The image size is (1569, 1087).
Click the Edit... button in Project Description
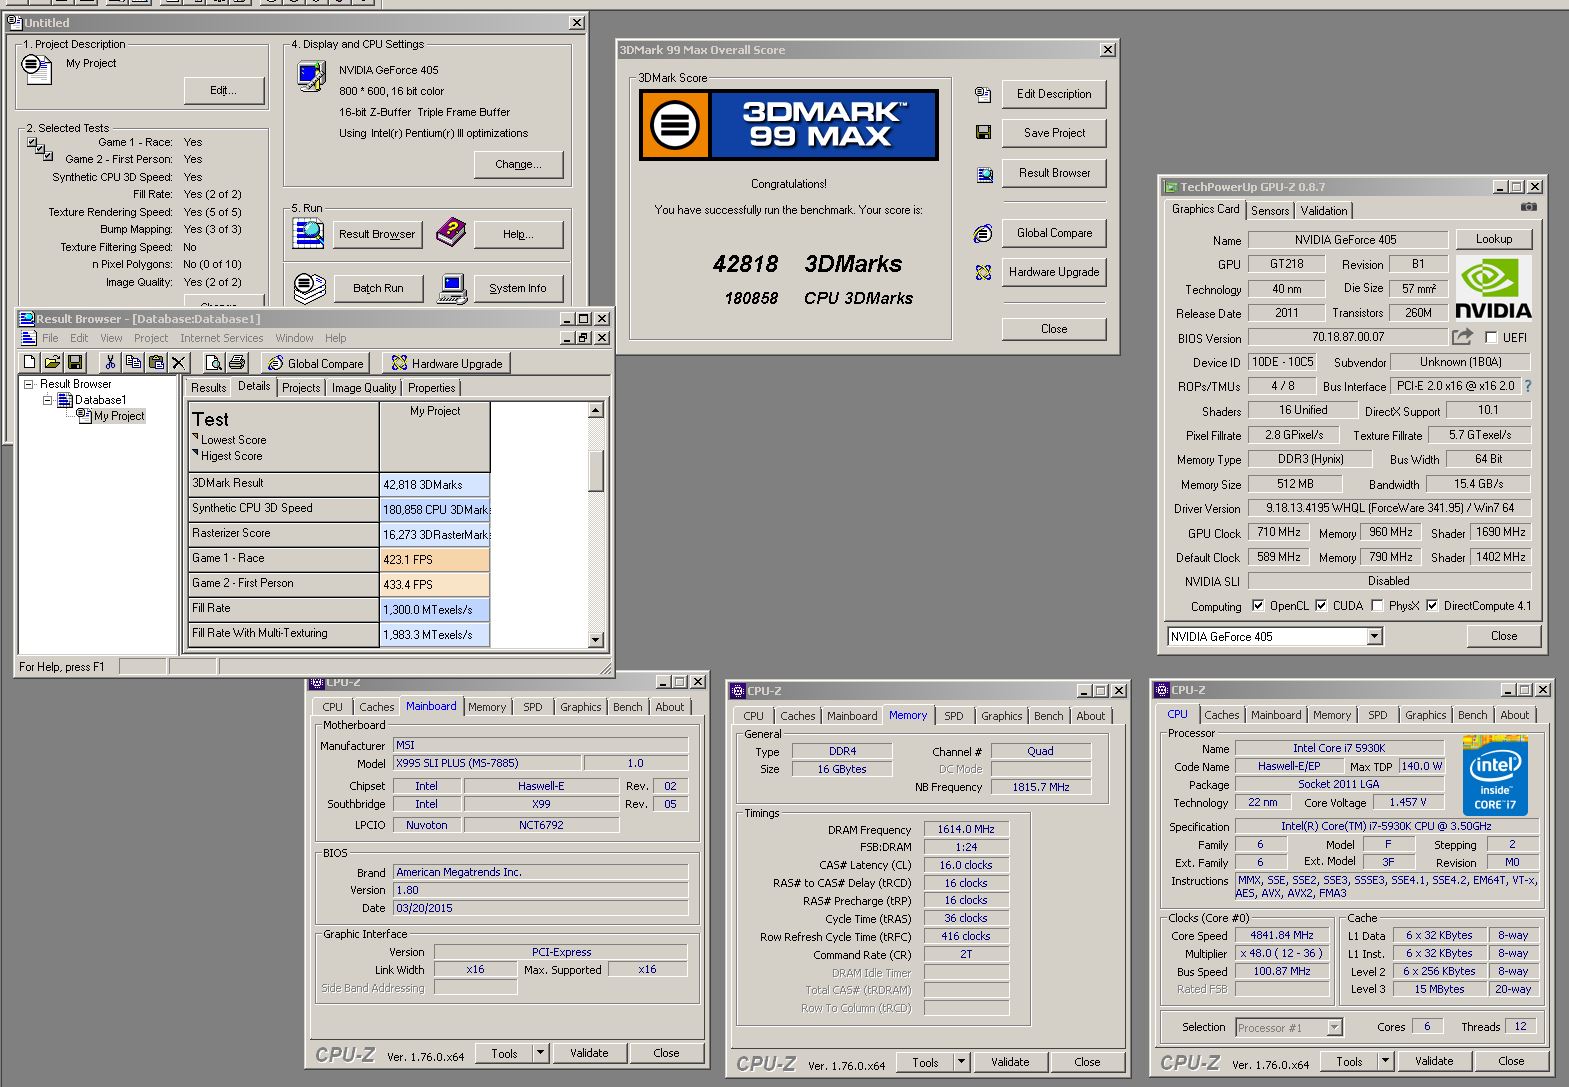pos(224,90)
